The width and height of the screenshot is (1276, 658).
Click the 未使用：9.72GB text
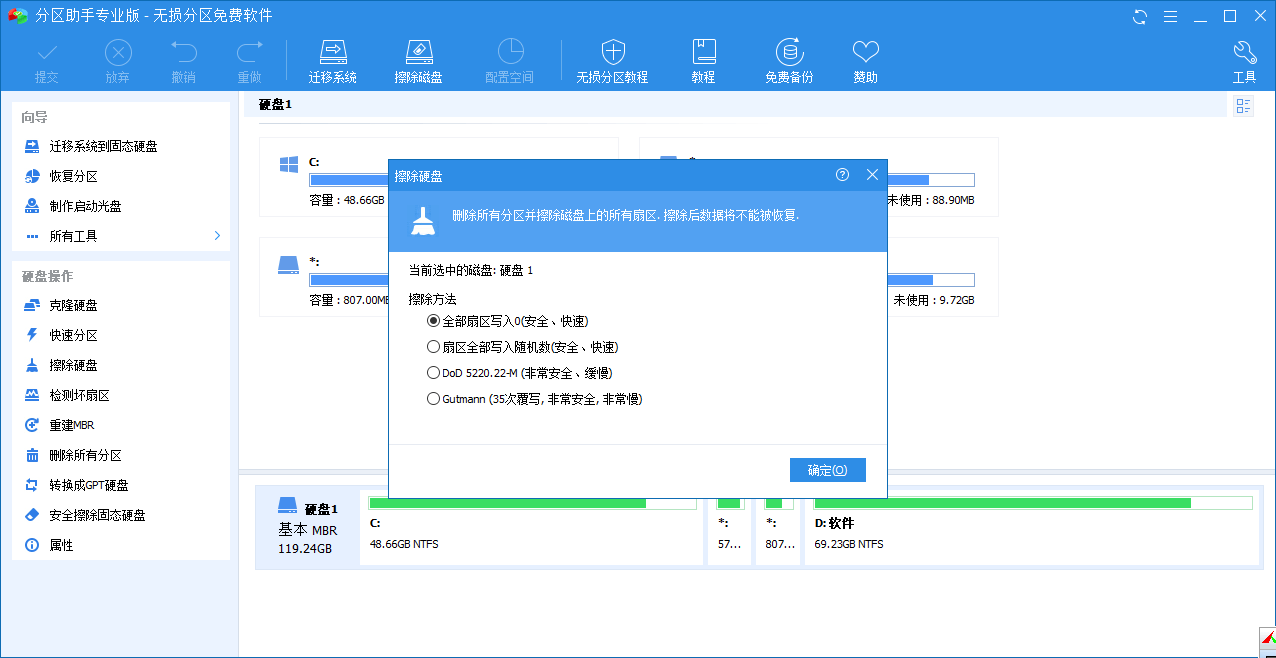(933, 300)
